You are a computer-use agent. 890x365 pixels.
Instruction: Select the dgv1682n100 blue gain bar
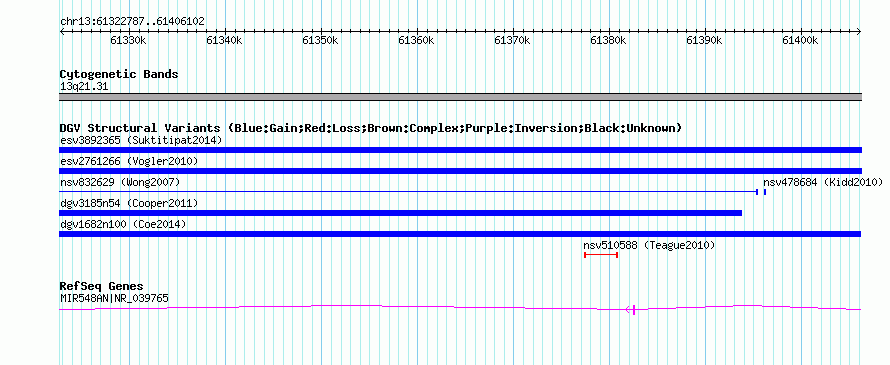[460, 234]
